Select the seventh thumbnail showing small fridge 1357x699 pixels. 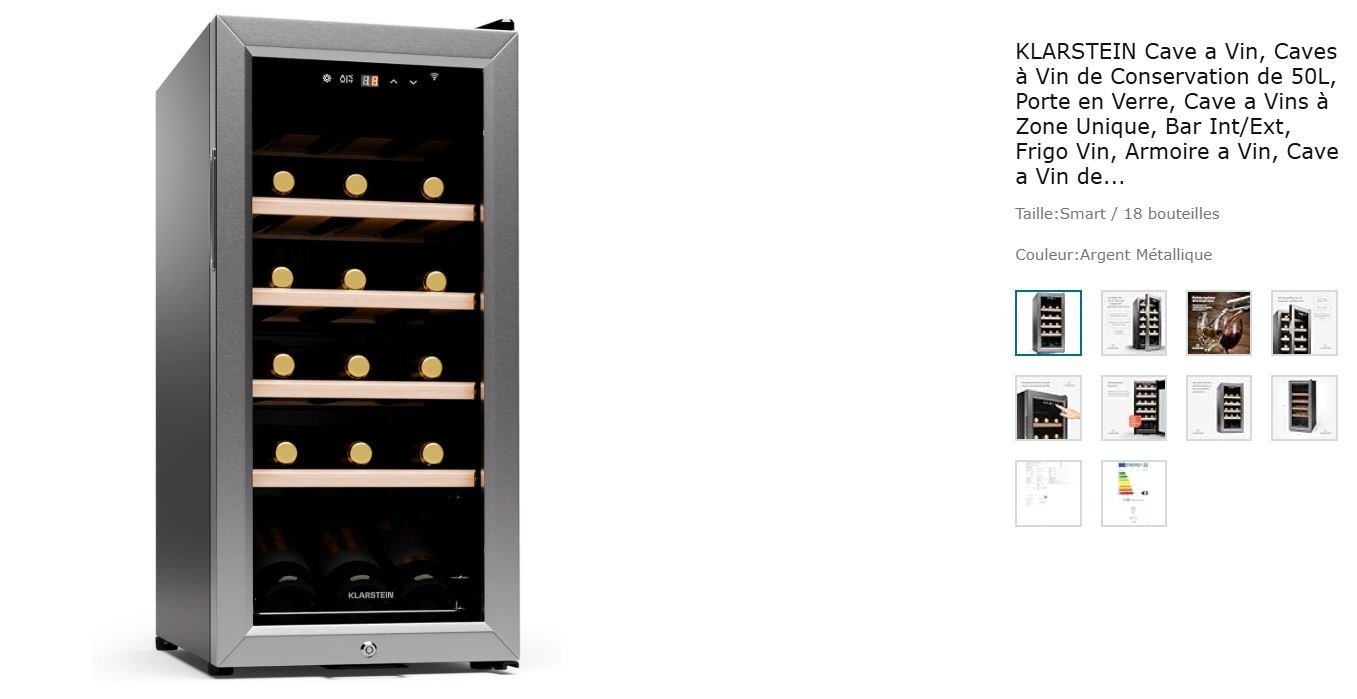[1219, 408]
